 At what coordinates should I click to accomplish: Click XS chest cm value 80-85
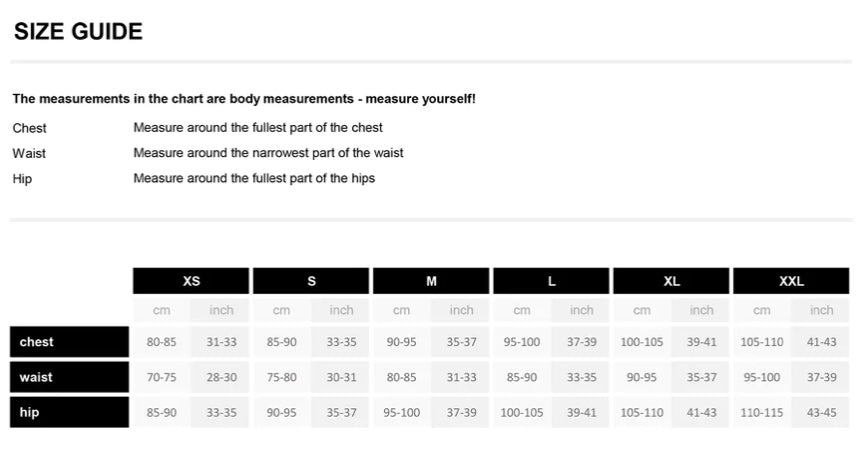pyautogui.click(x=161, y=342)
